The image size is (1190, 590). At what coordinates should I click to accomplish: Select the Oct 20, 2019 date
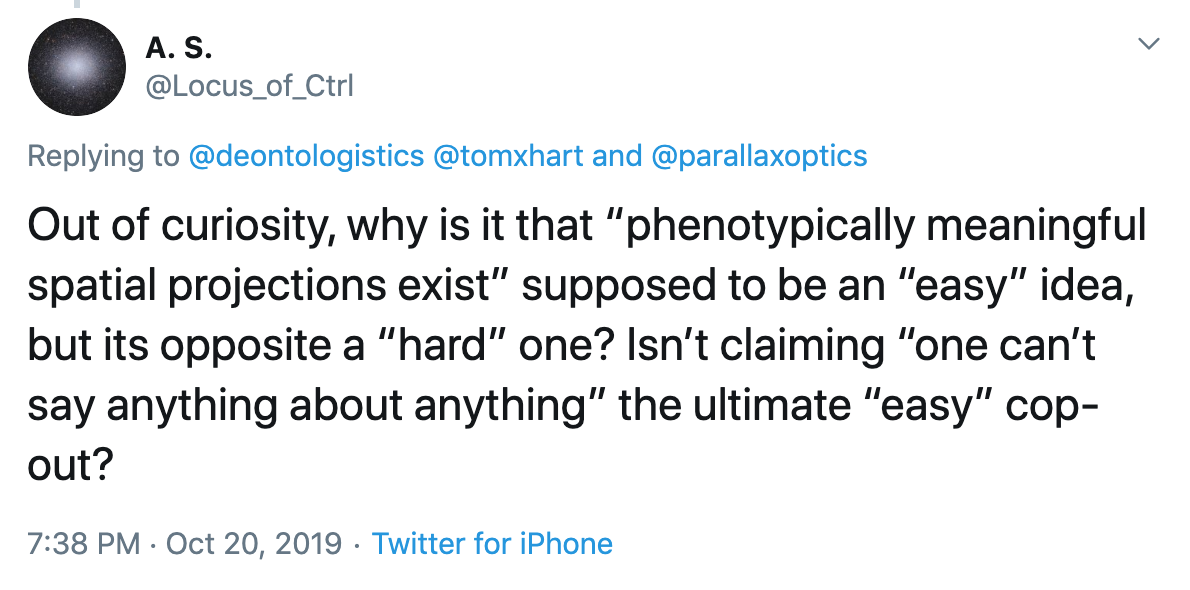(254, 544)
